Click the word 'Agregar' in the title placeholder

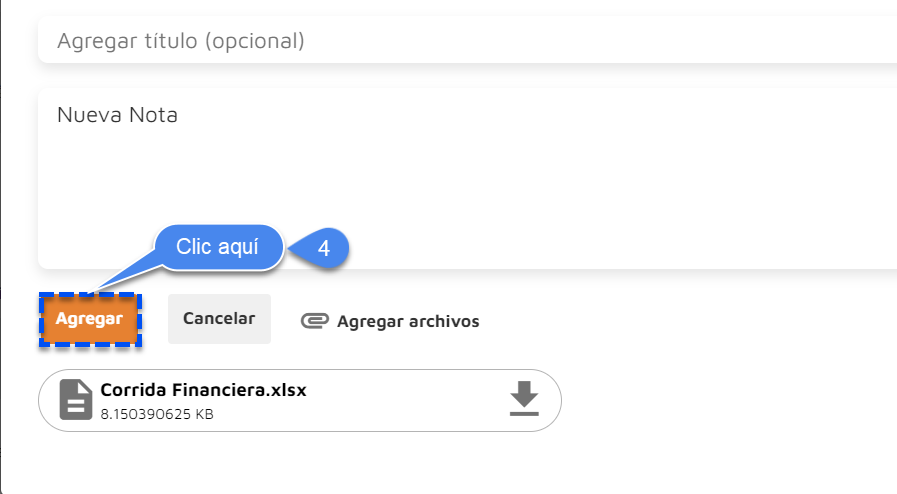tap(97, 42)
